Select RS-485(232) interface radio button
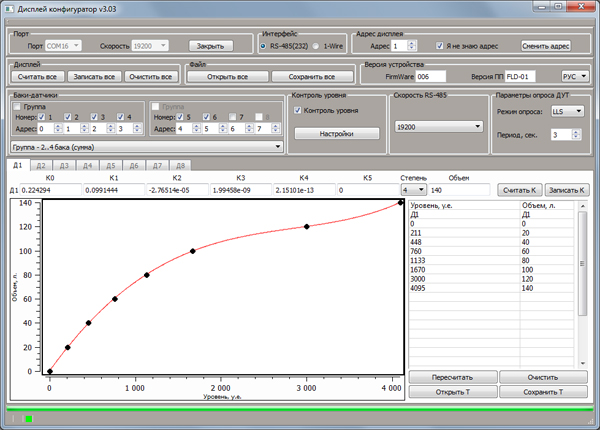 point(263,46)
